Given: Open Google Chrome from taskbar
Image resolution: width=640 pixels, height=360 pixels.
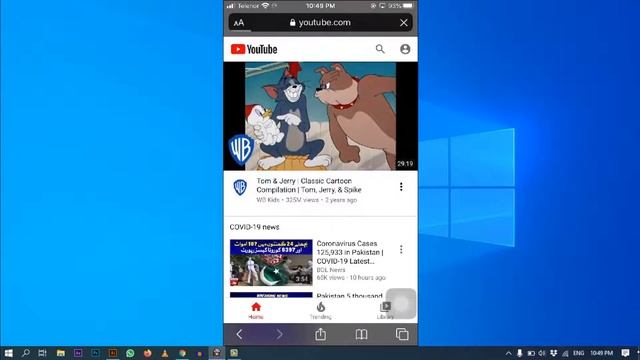Looking at the screenshot, I should pos(182,353).
